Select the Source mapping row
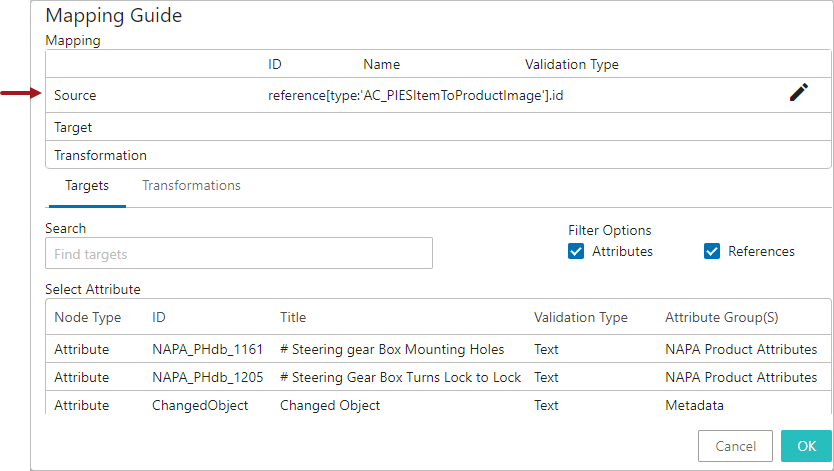834x471 pixels. coord(438,95)
